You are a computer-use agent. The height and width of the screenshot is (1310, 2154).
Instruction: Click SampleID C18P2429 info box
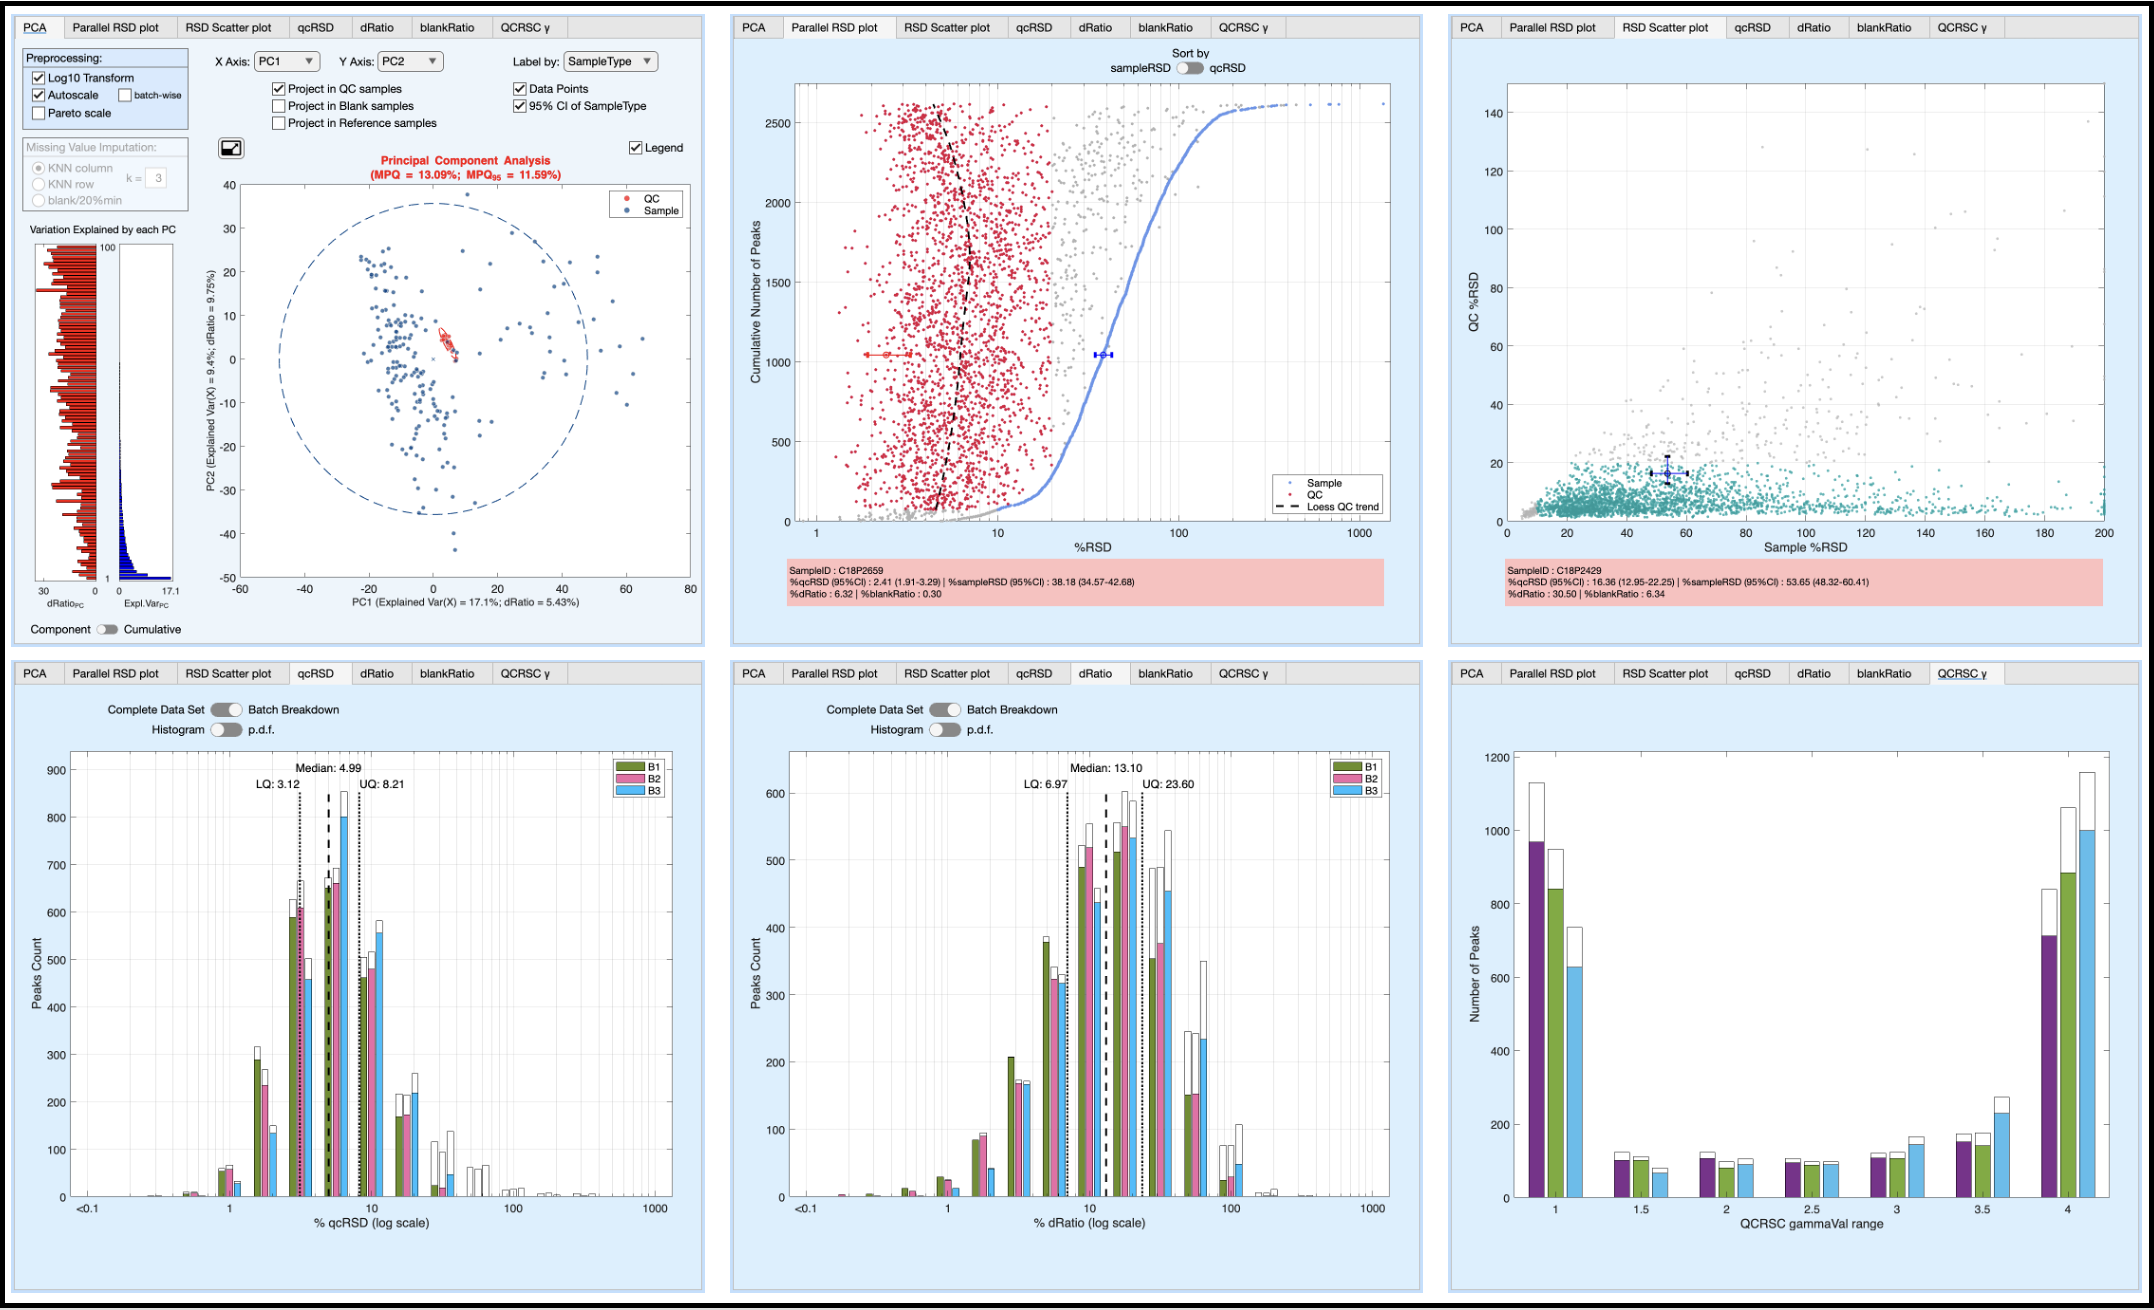point(1804,582)
